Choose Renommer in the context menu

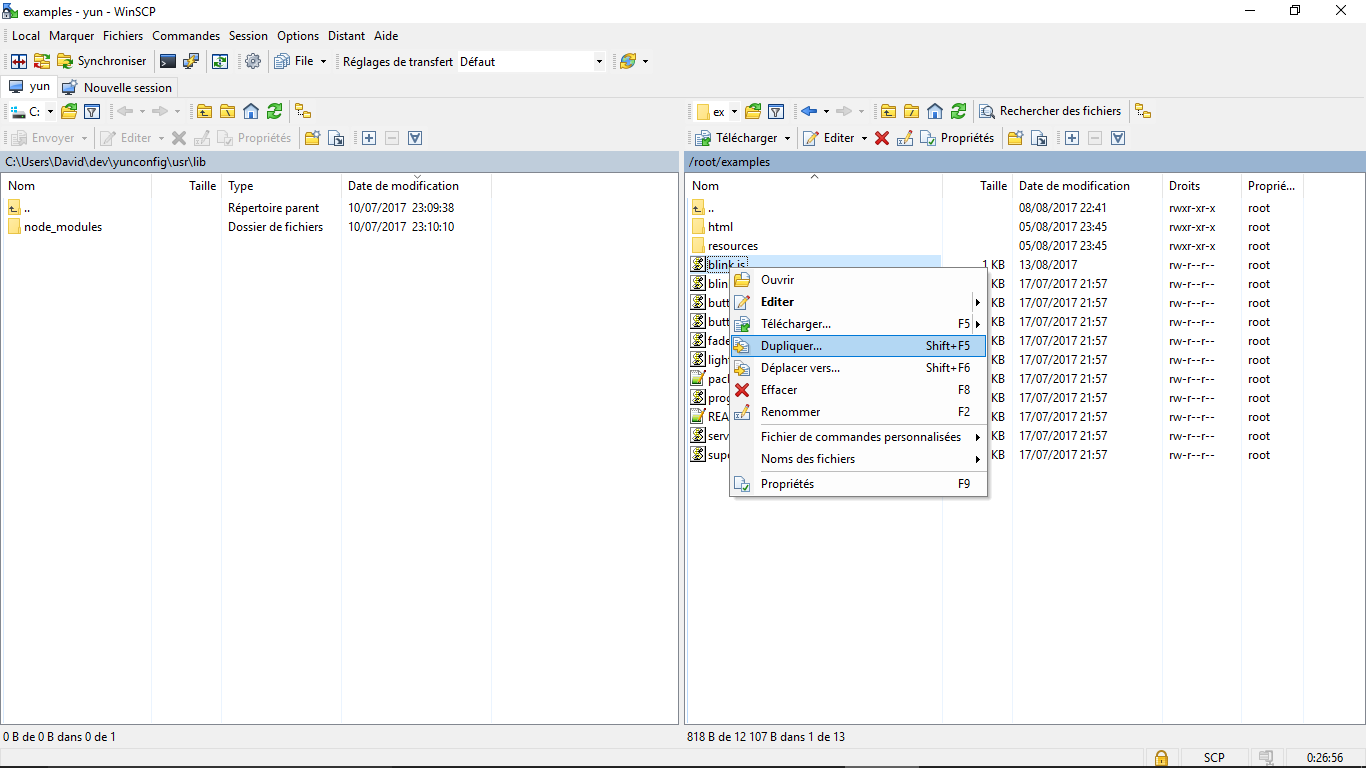[x=858, y=412]
